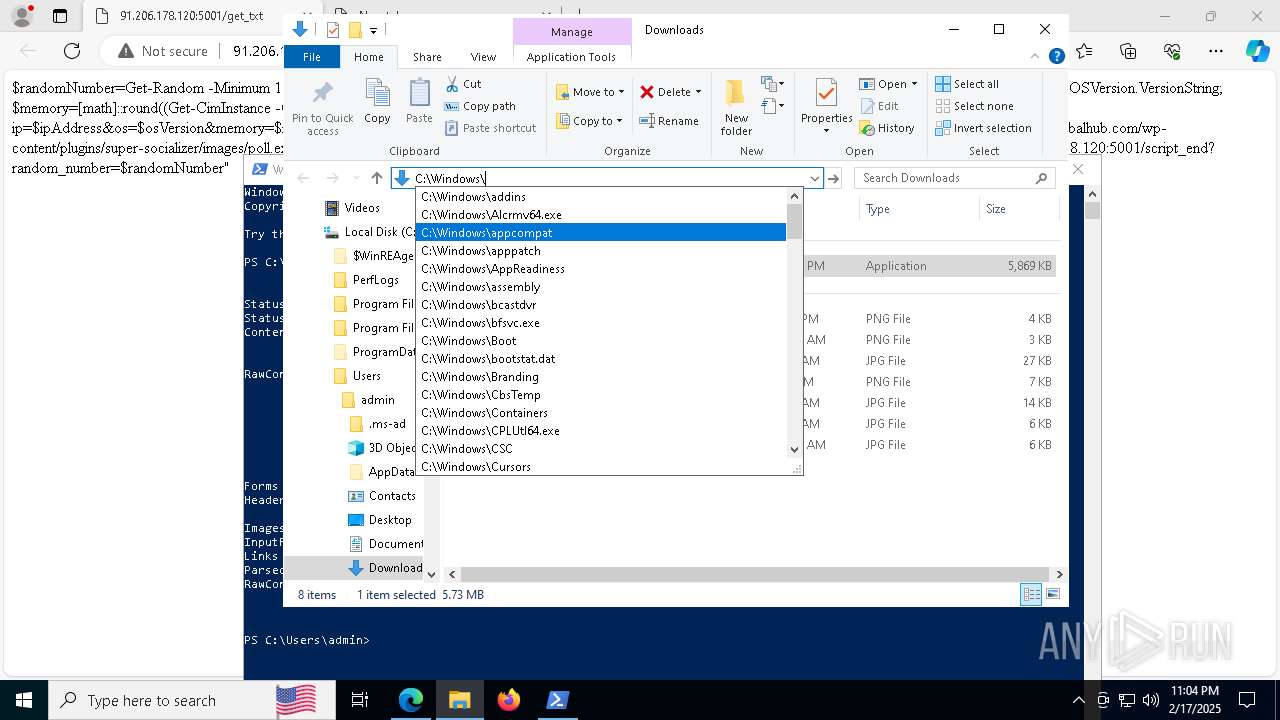This screenshot has width=1280, height=720.
Task: Click Select none in ribbon
Action: (974, 106)
